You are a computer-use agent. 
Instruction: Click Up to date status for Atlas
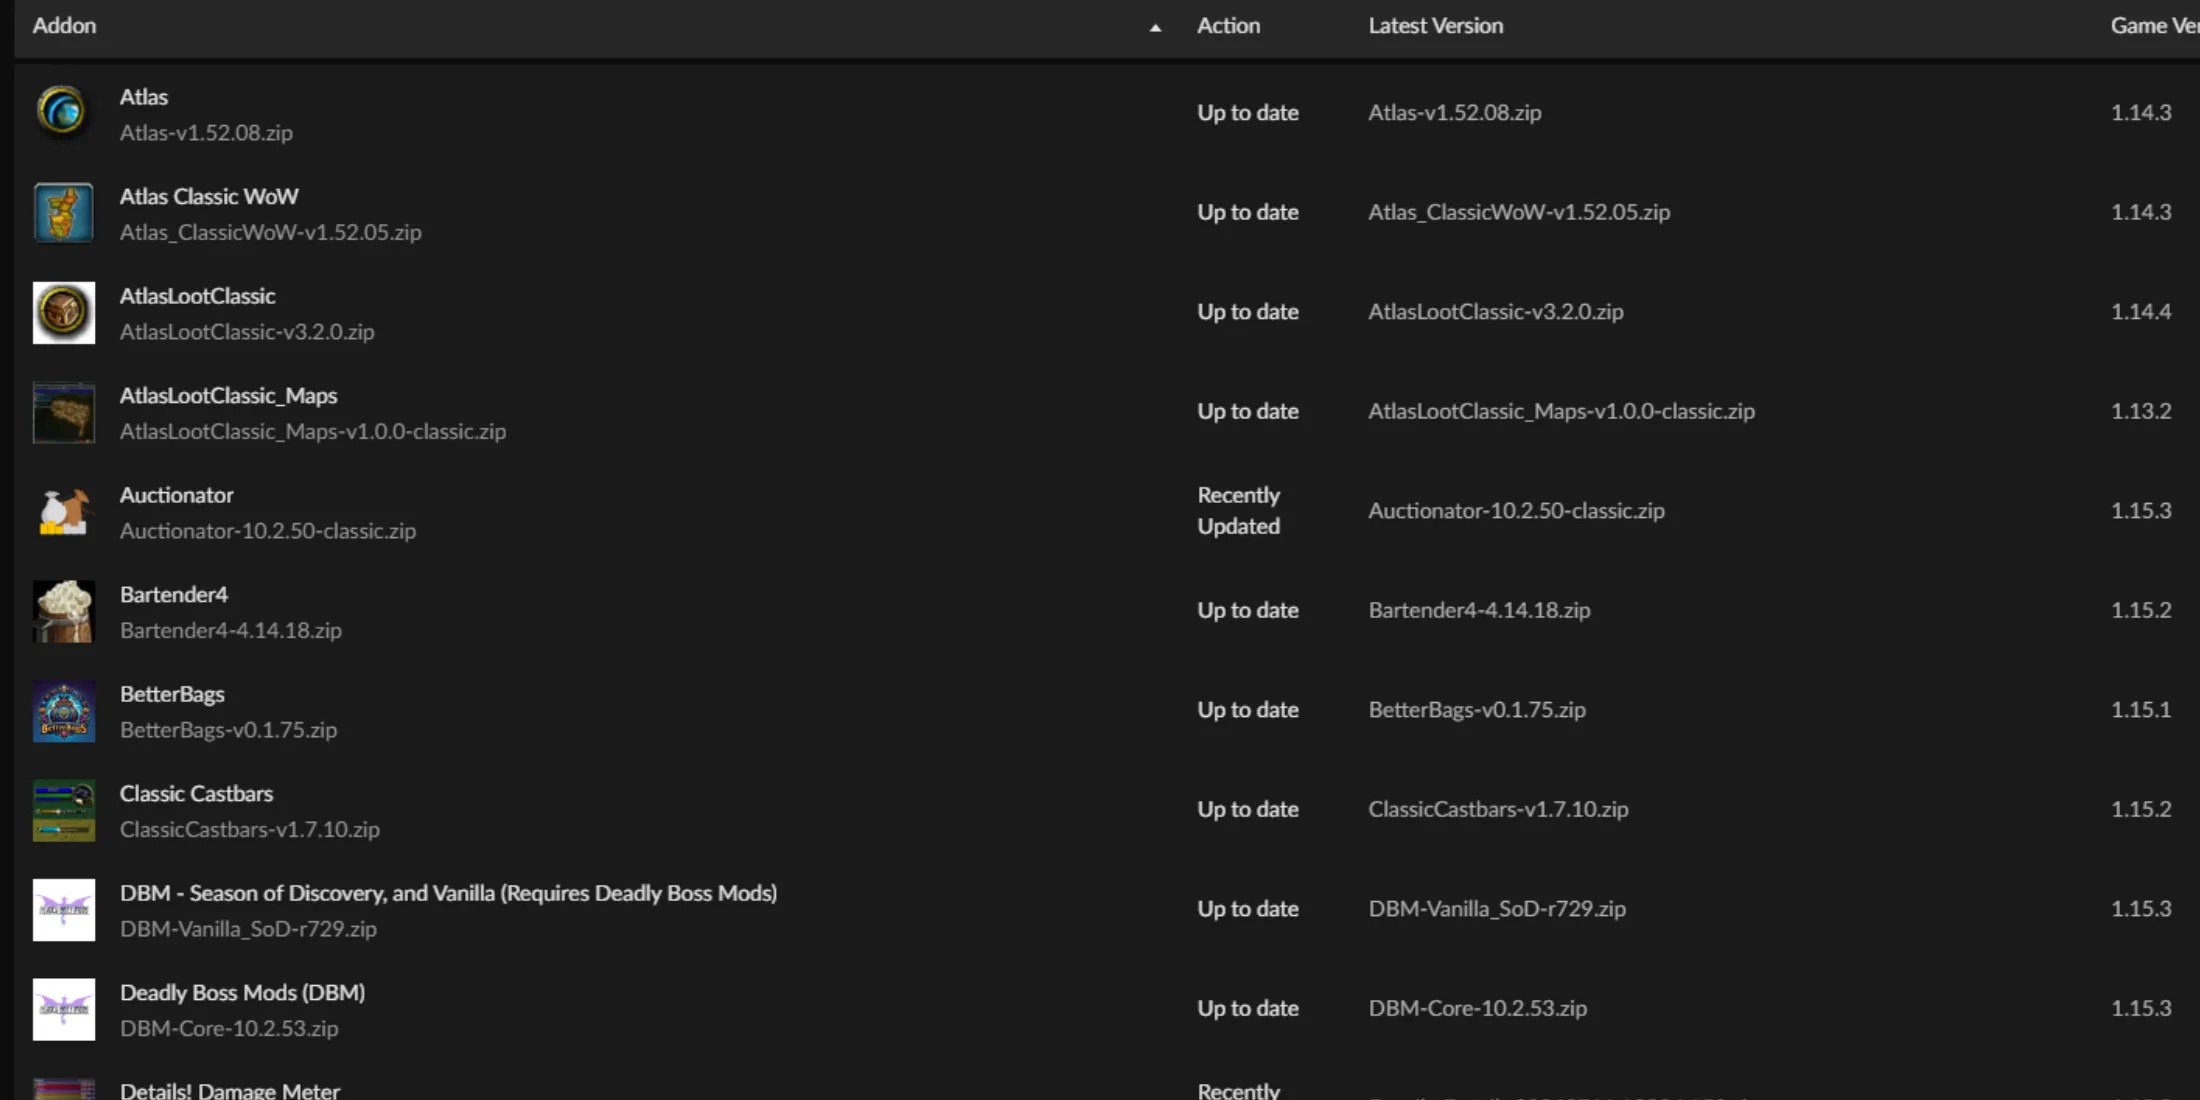coord(1248,113)
